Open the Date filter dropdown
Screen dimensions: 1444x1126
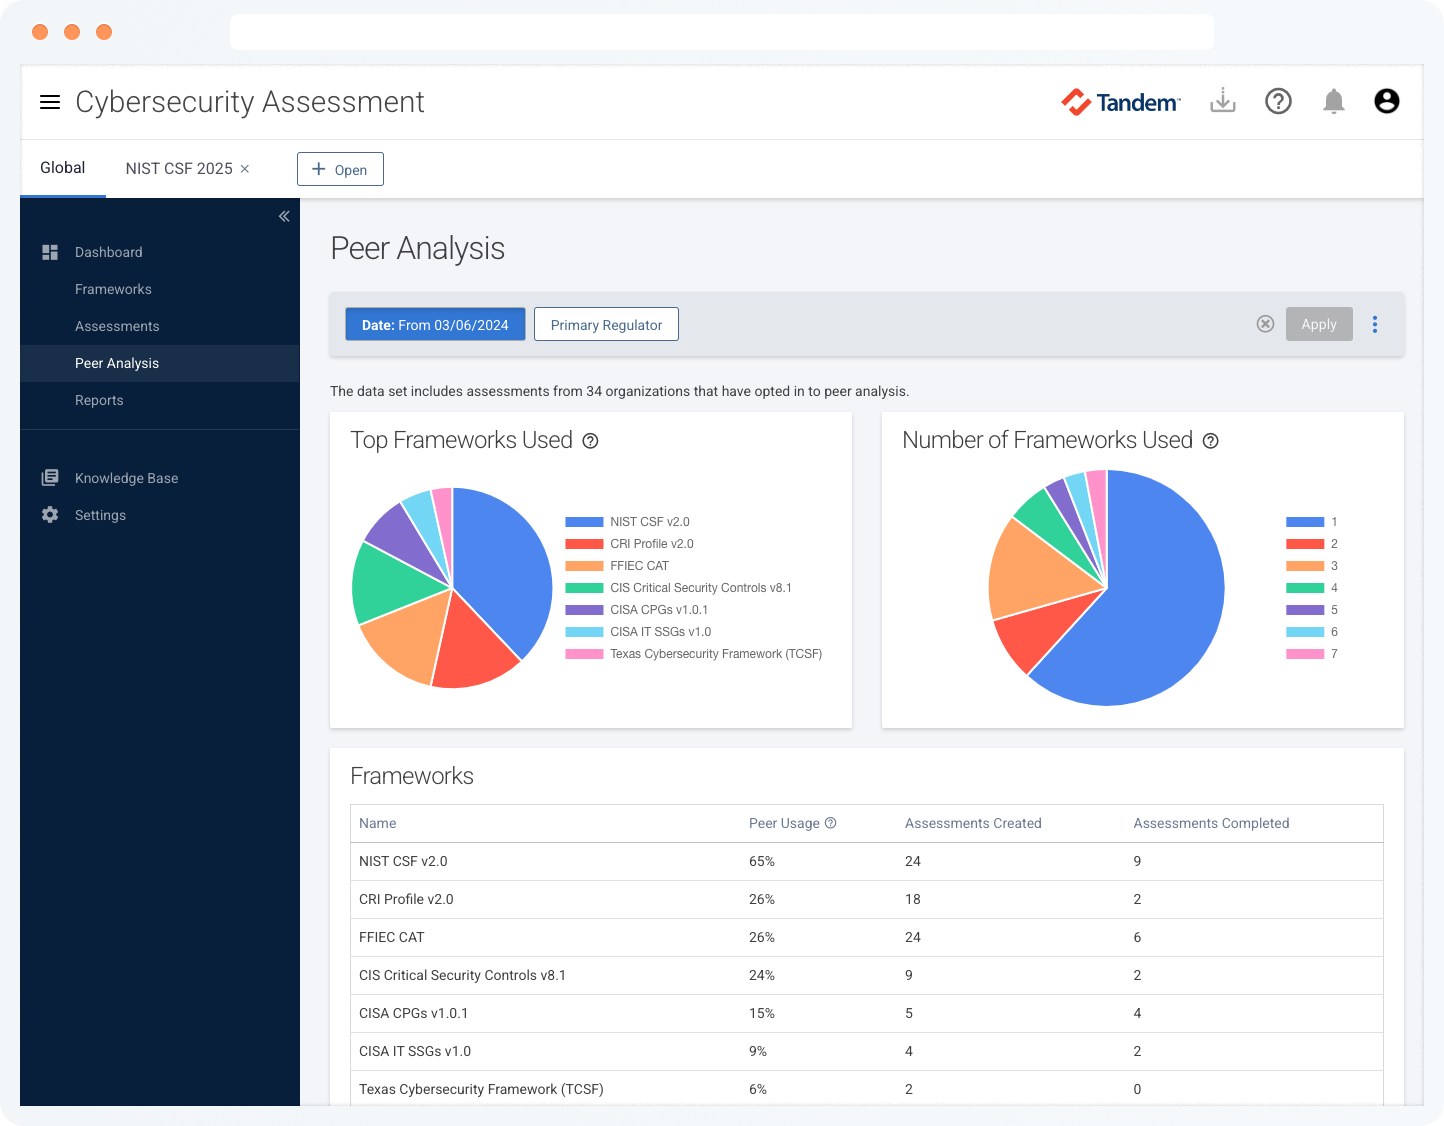pos(435,324)
